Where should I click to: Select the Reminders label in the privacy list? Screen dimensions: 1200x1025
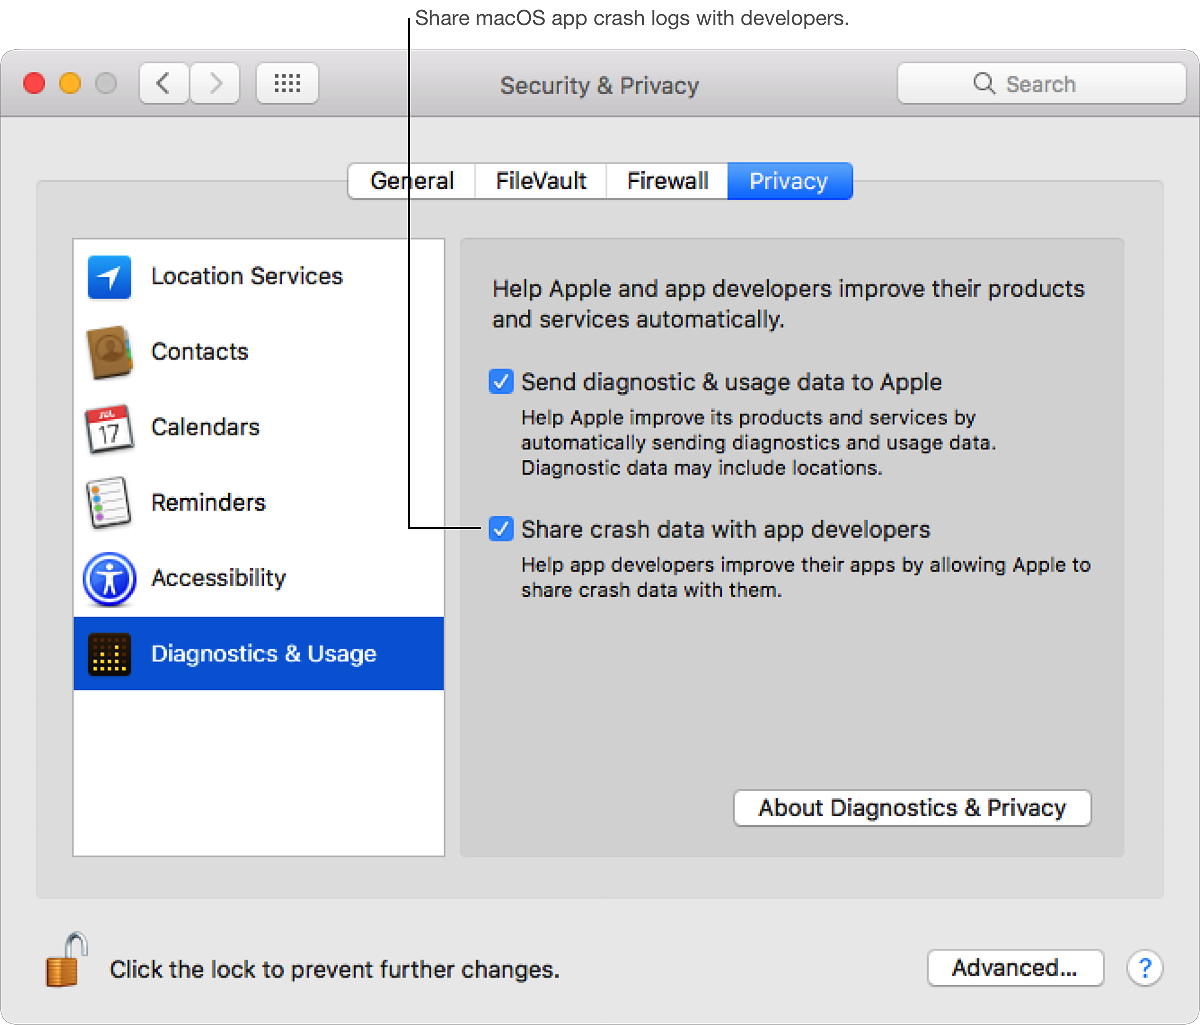click(208, 503)
